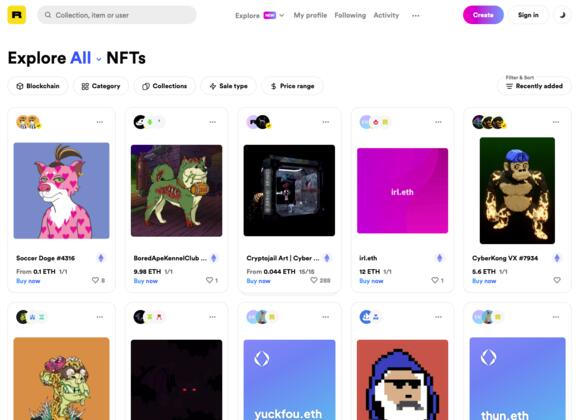Click Buy now on Soccer Doge #4316

tap(28, 281)
